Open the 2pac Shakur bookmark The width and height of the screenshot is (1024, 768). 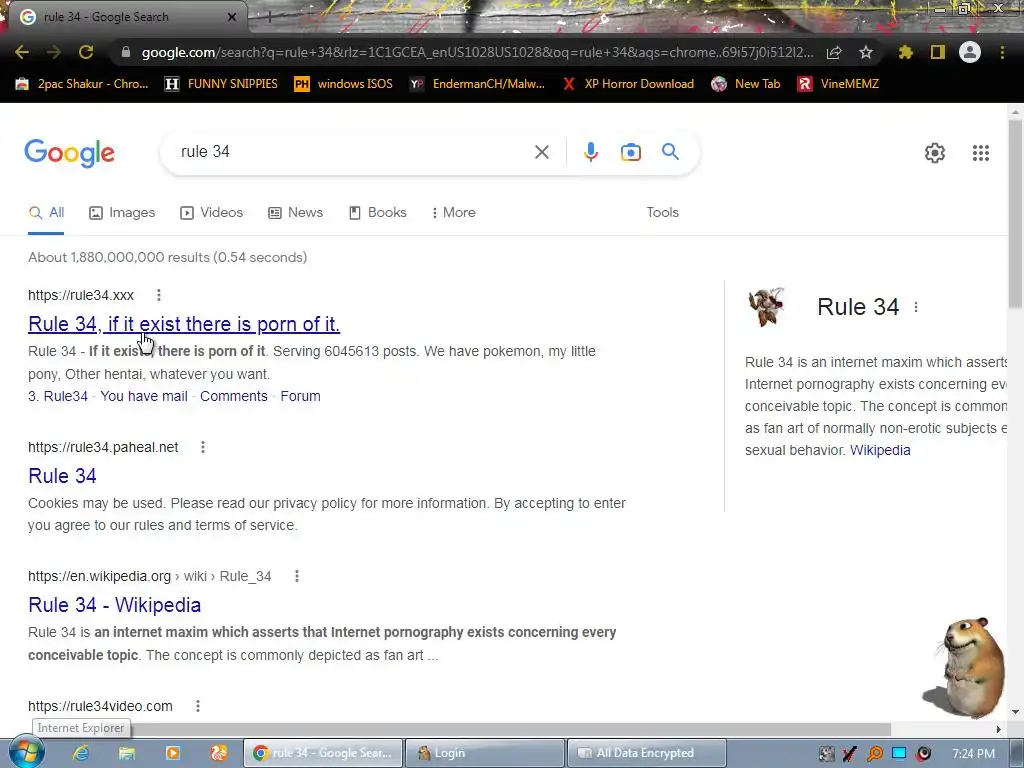82,84
